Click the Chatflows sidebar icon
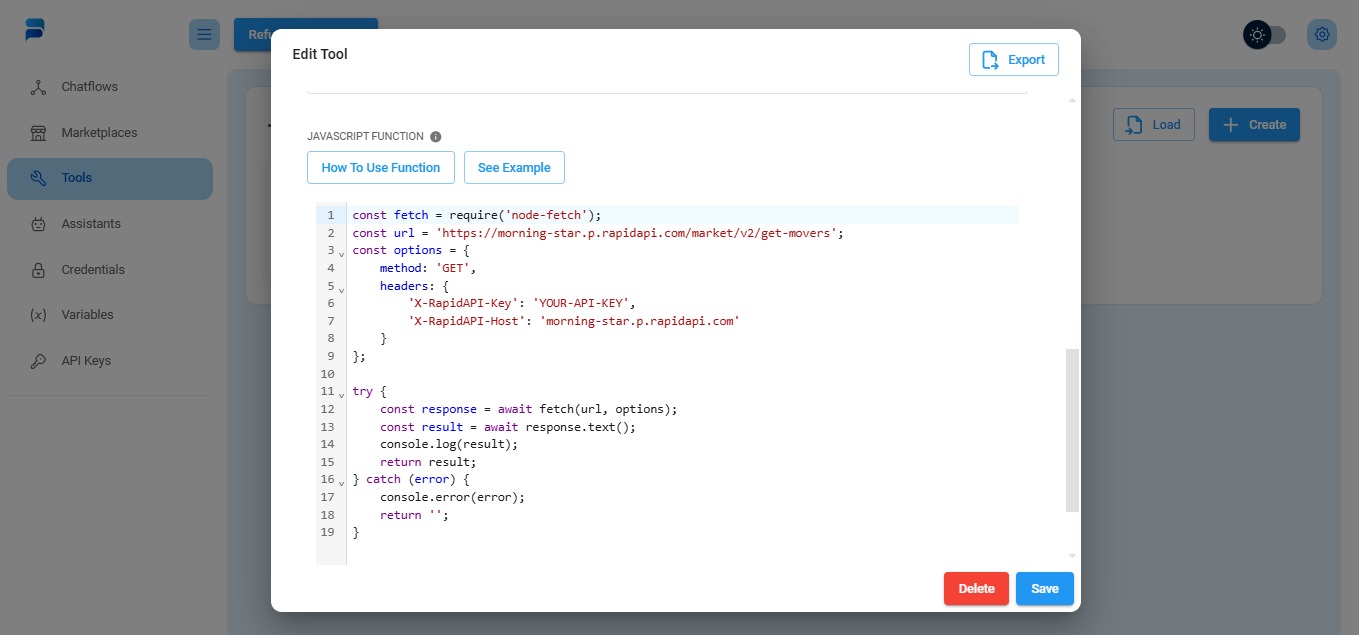The width and height of the screenshot is (1359, 635). [x=39, y=87]
